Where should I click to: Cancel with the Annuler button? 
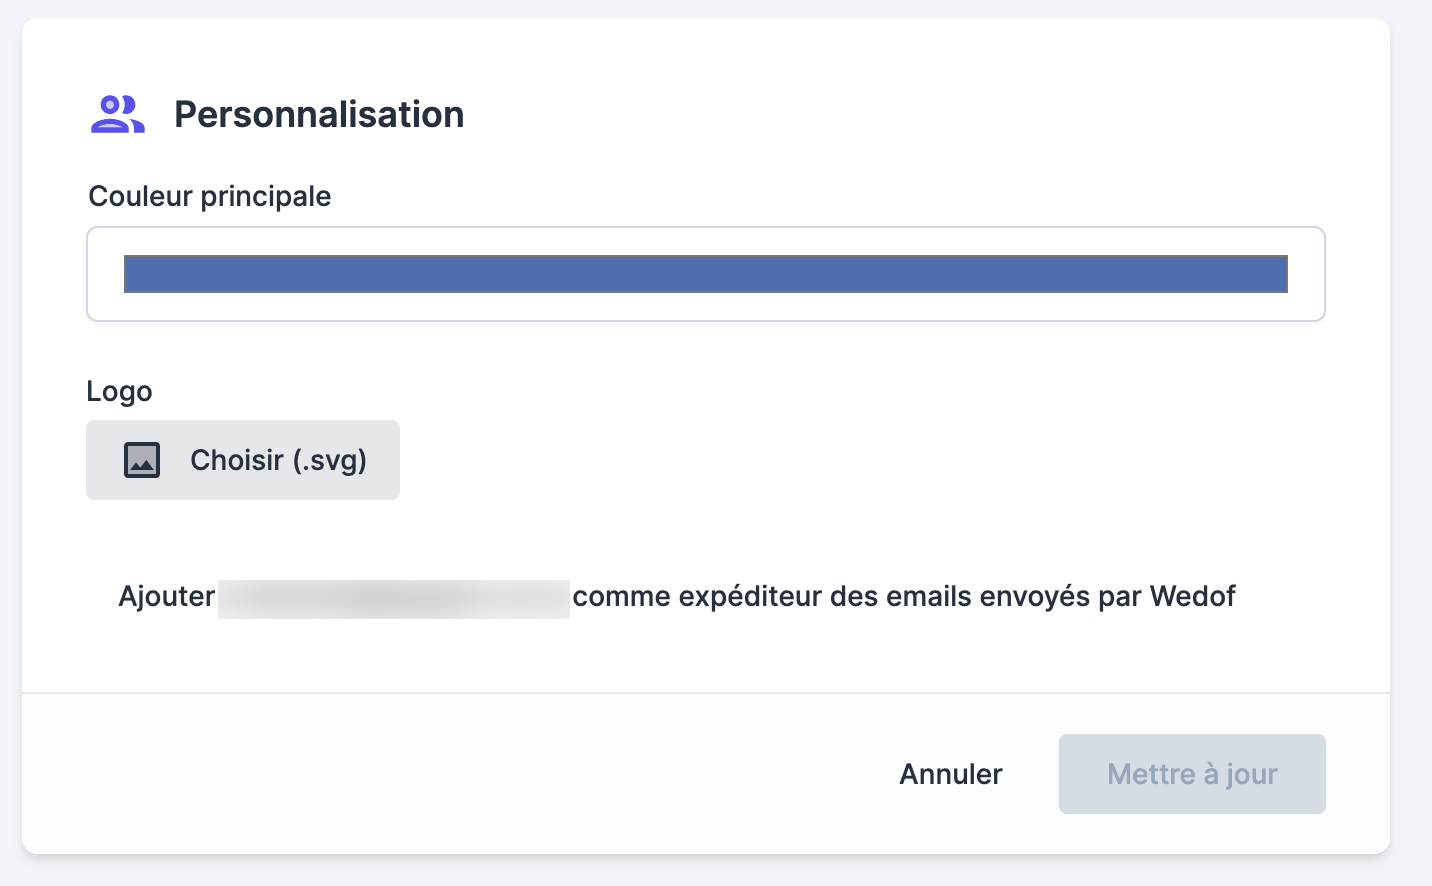pos(950,774)
